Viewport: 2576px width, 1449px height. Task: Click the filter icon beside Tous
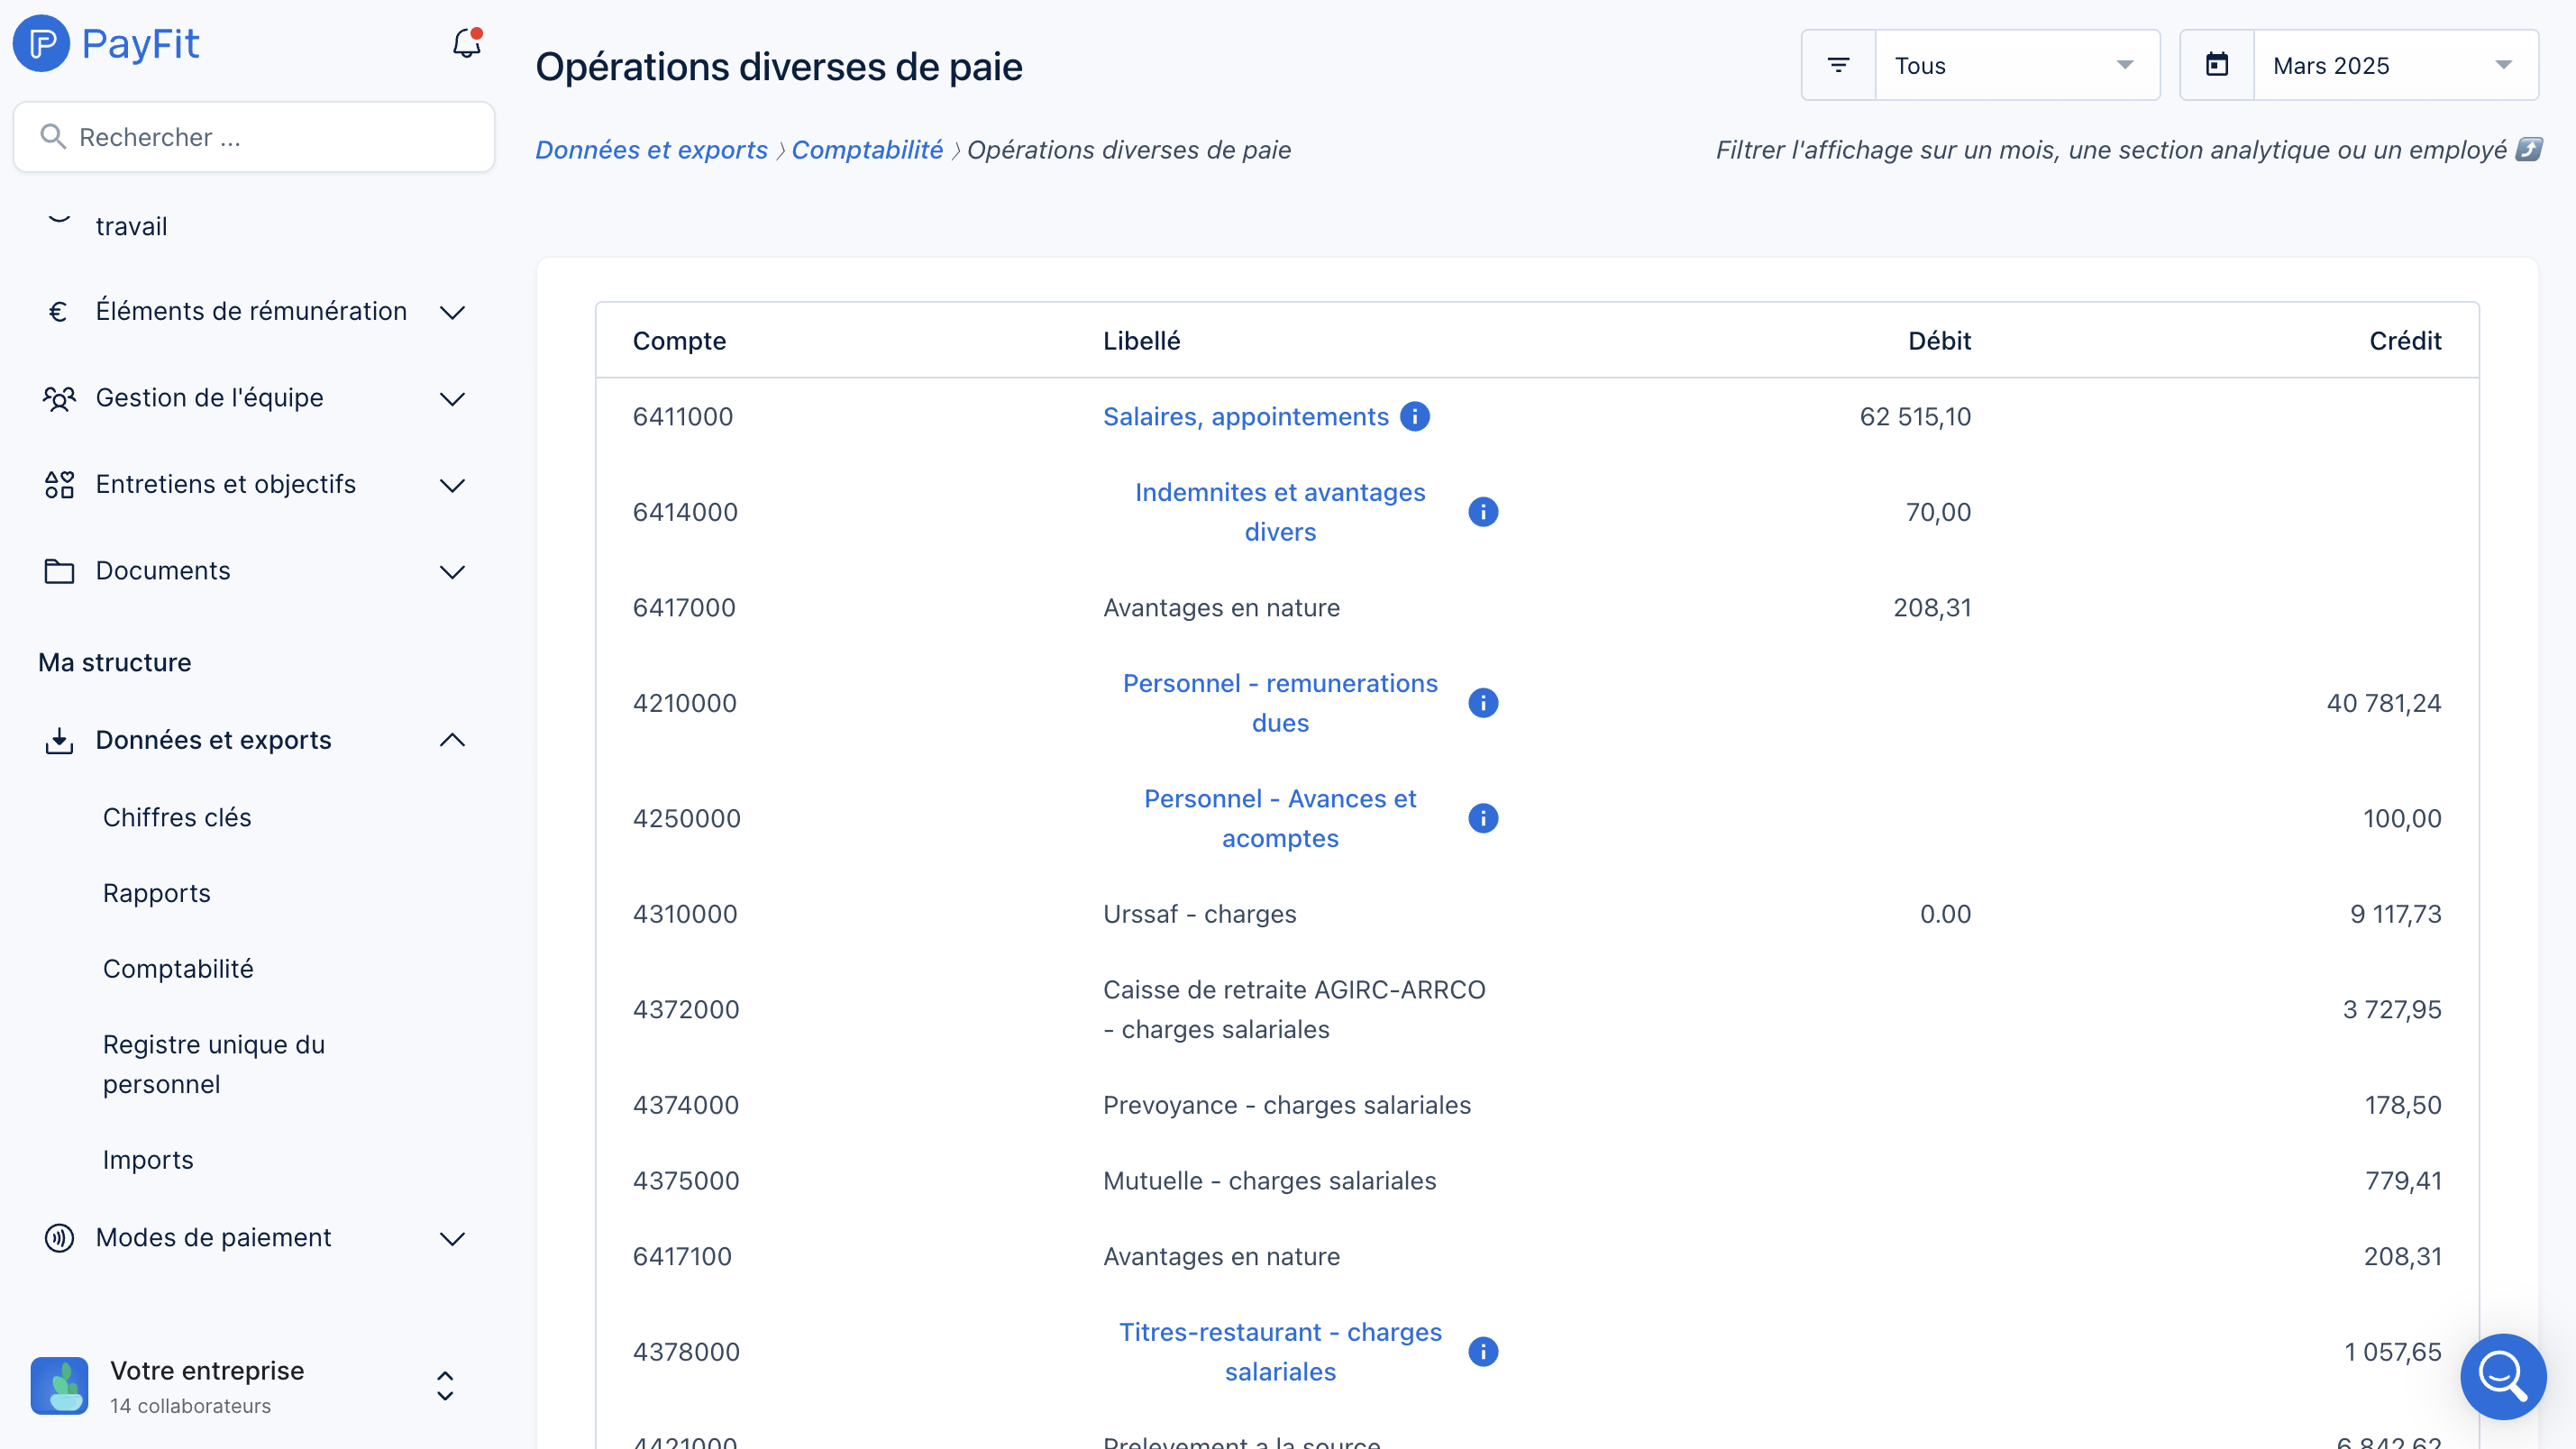(x=1838, y=65)
